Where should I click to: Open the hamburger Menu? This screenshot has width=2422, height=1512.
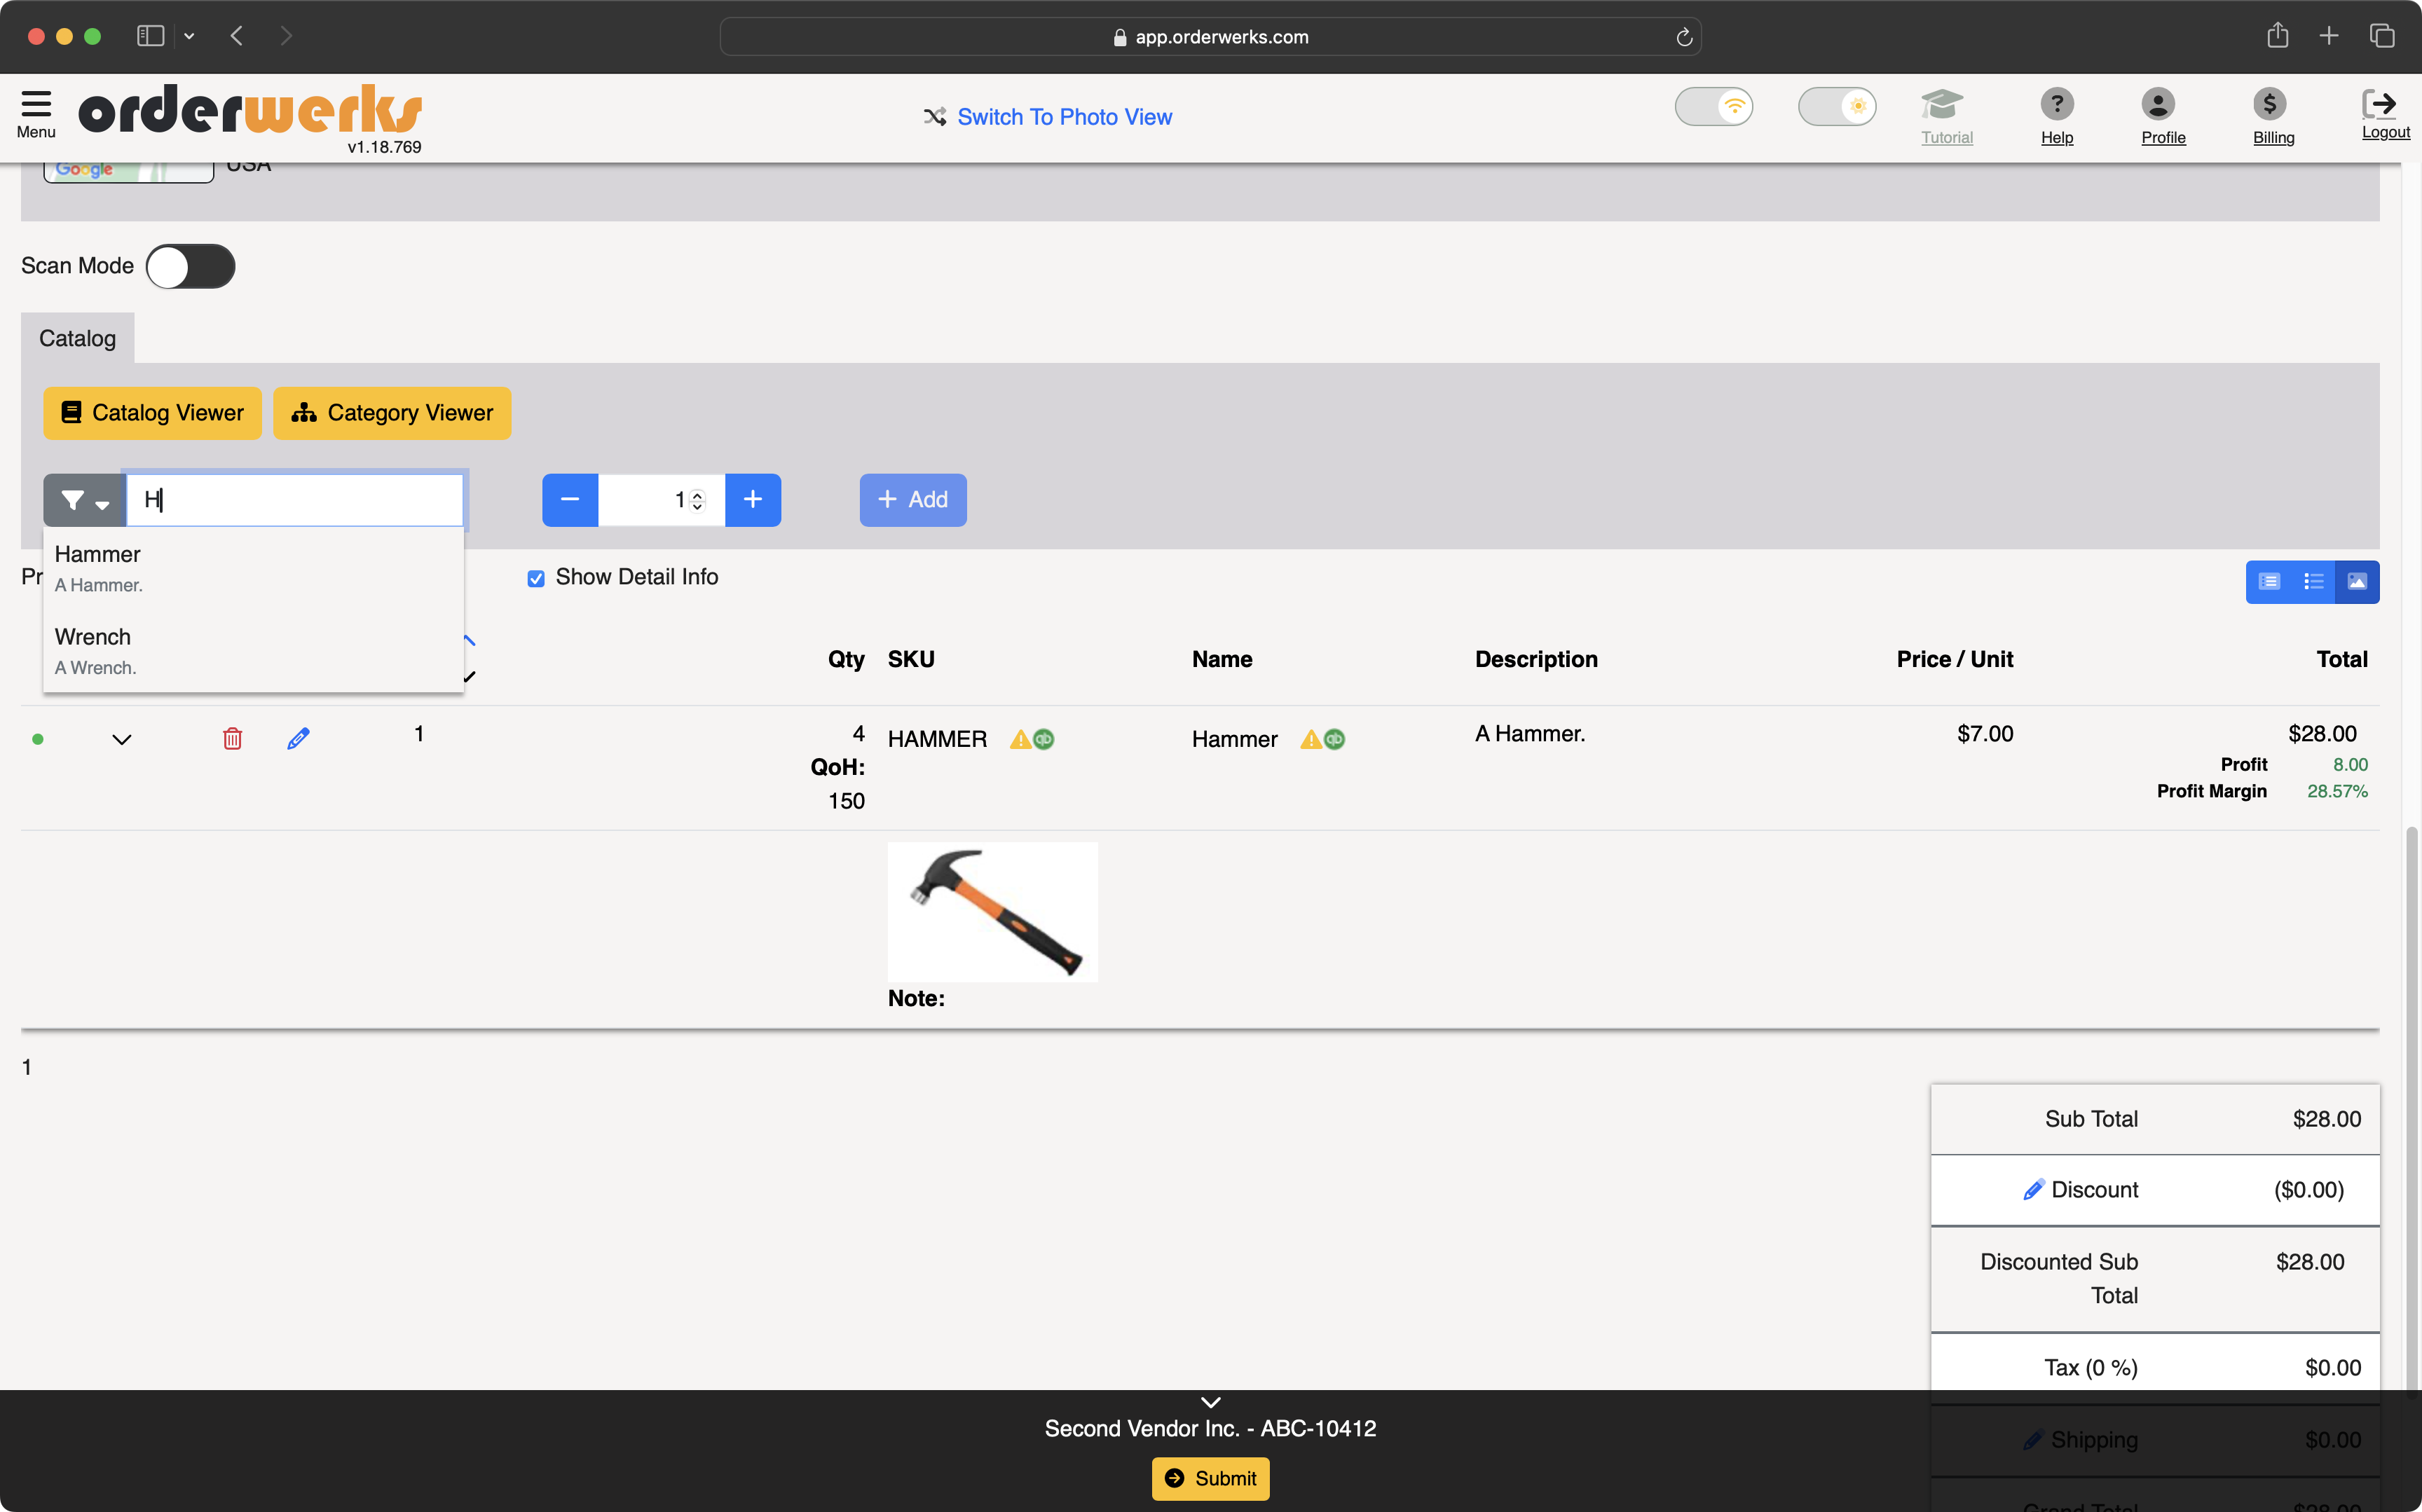click(36, 114)
